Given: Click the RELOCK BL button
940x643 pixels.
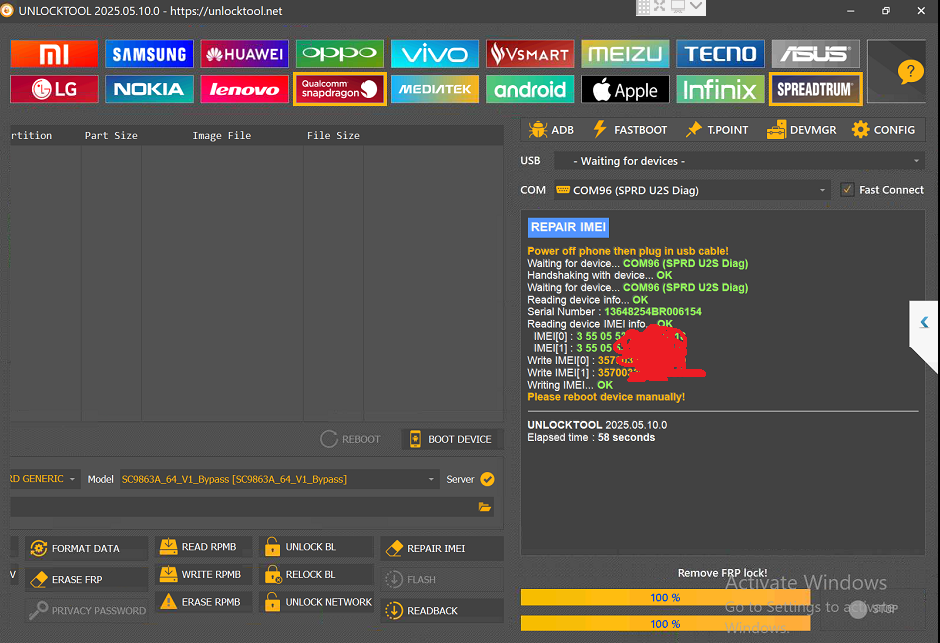Looking at the screenshot, I should 317,574.
